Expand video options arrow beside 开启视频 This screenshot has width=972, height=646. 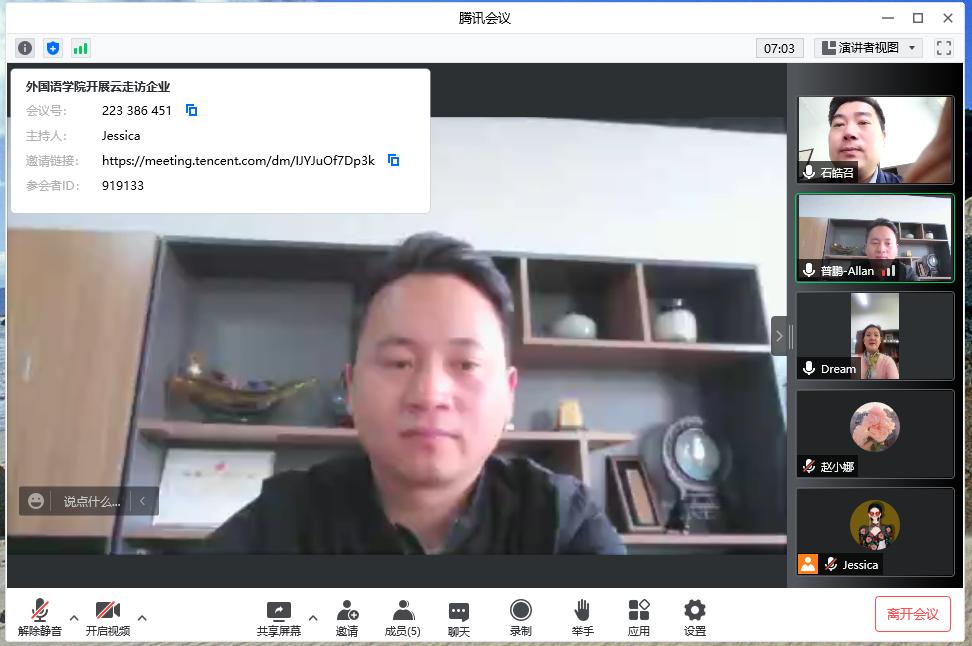click(x=142, y=617)
